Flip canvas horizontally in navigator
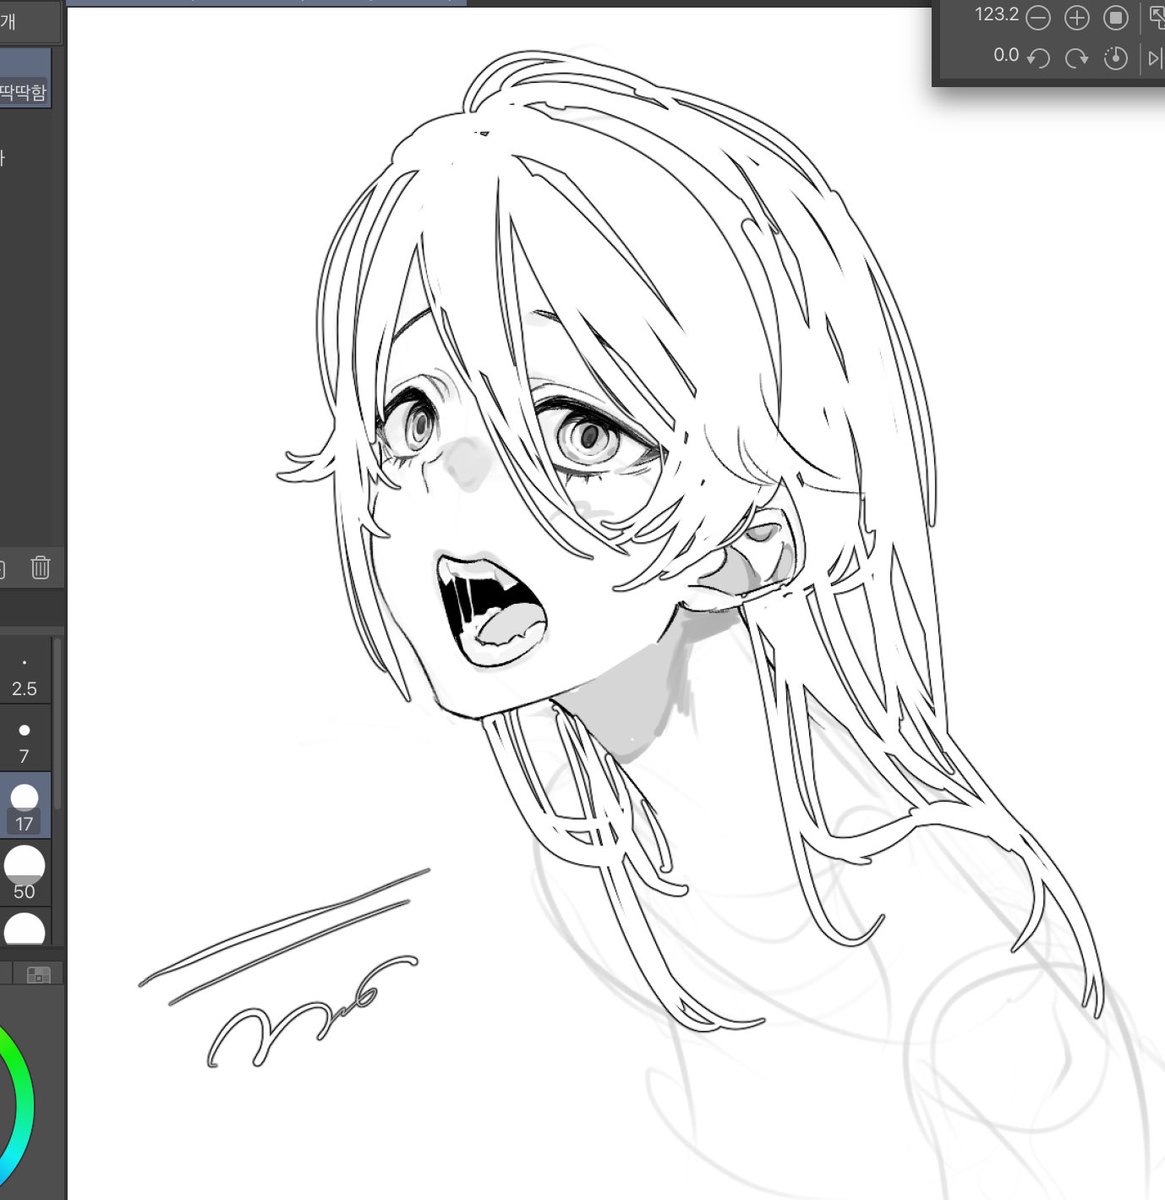 coord(1155,58)
